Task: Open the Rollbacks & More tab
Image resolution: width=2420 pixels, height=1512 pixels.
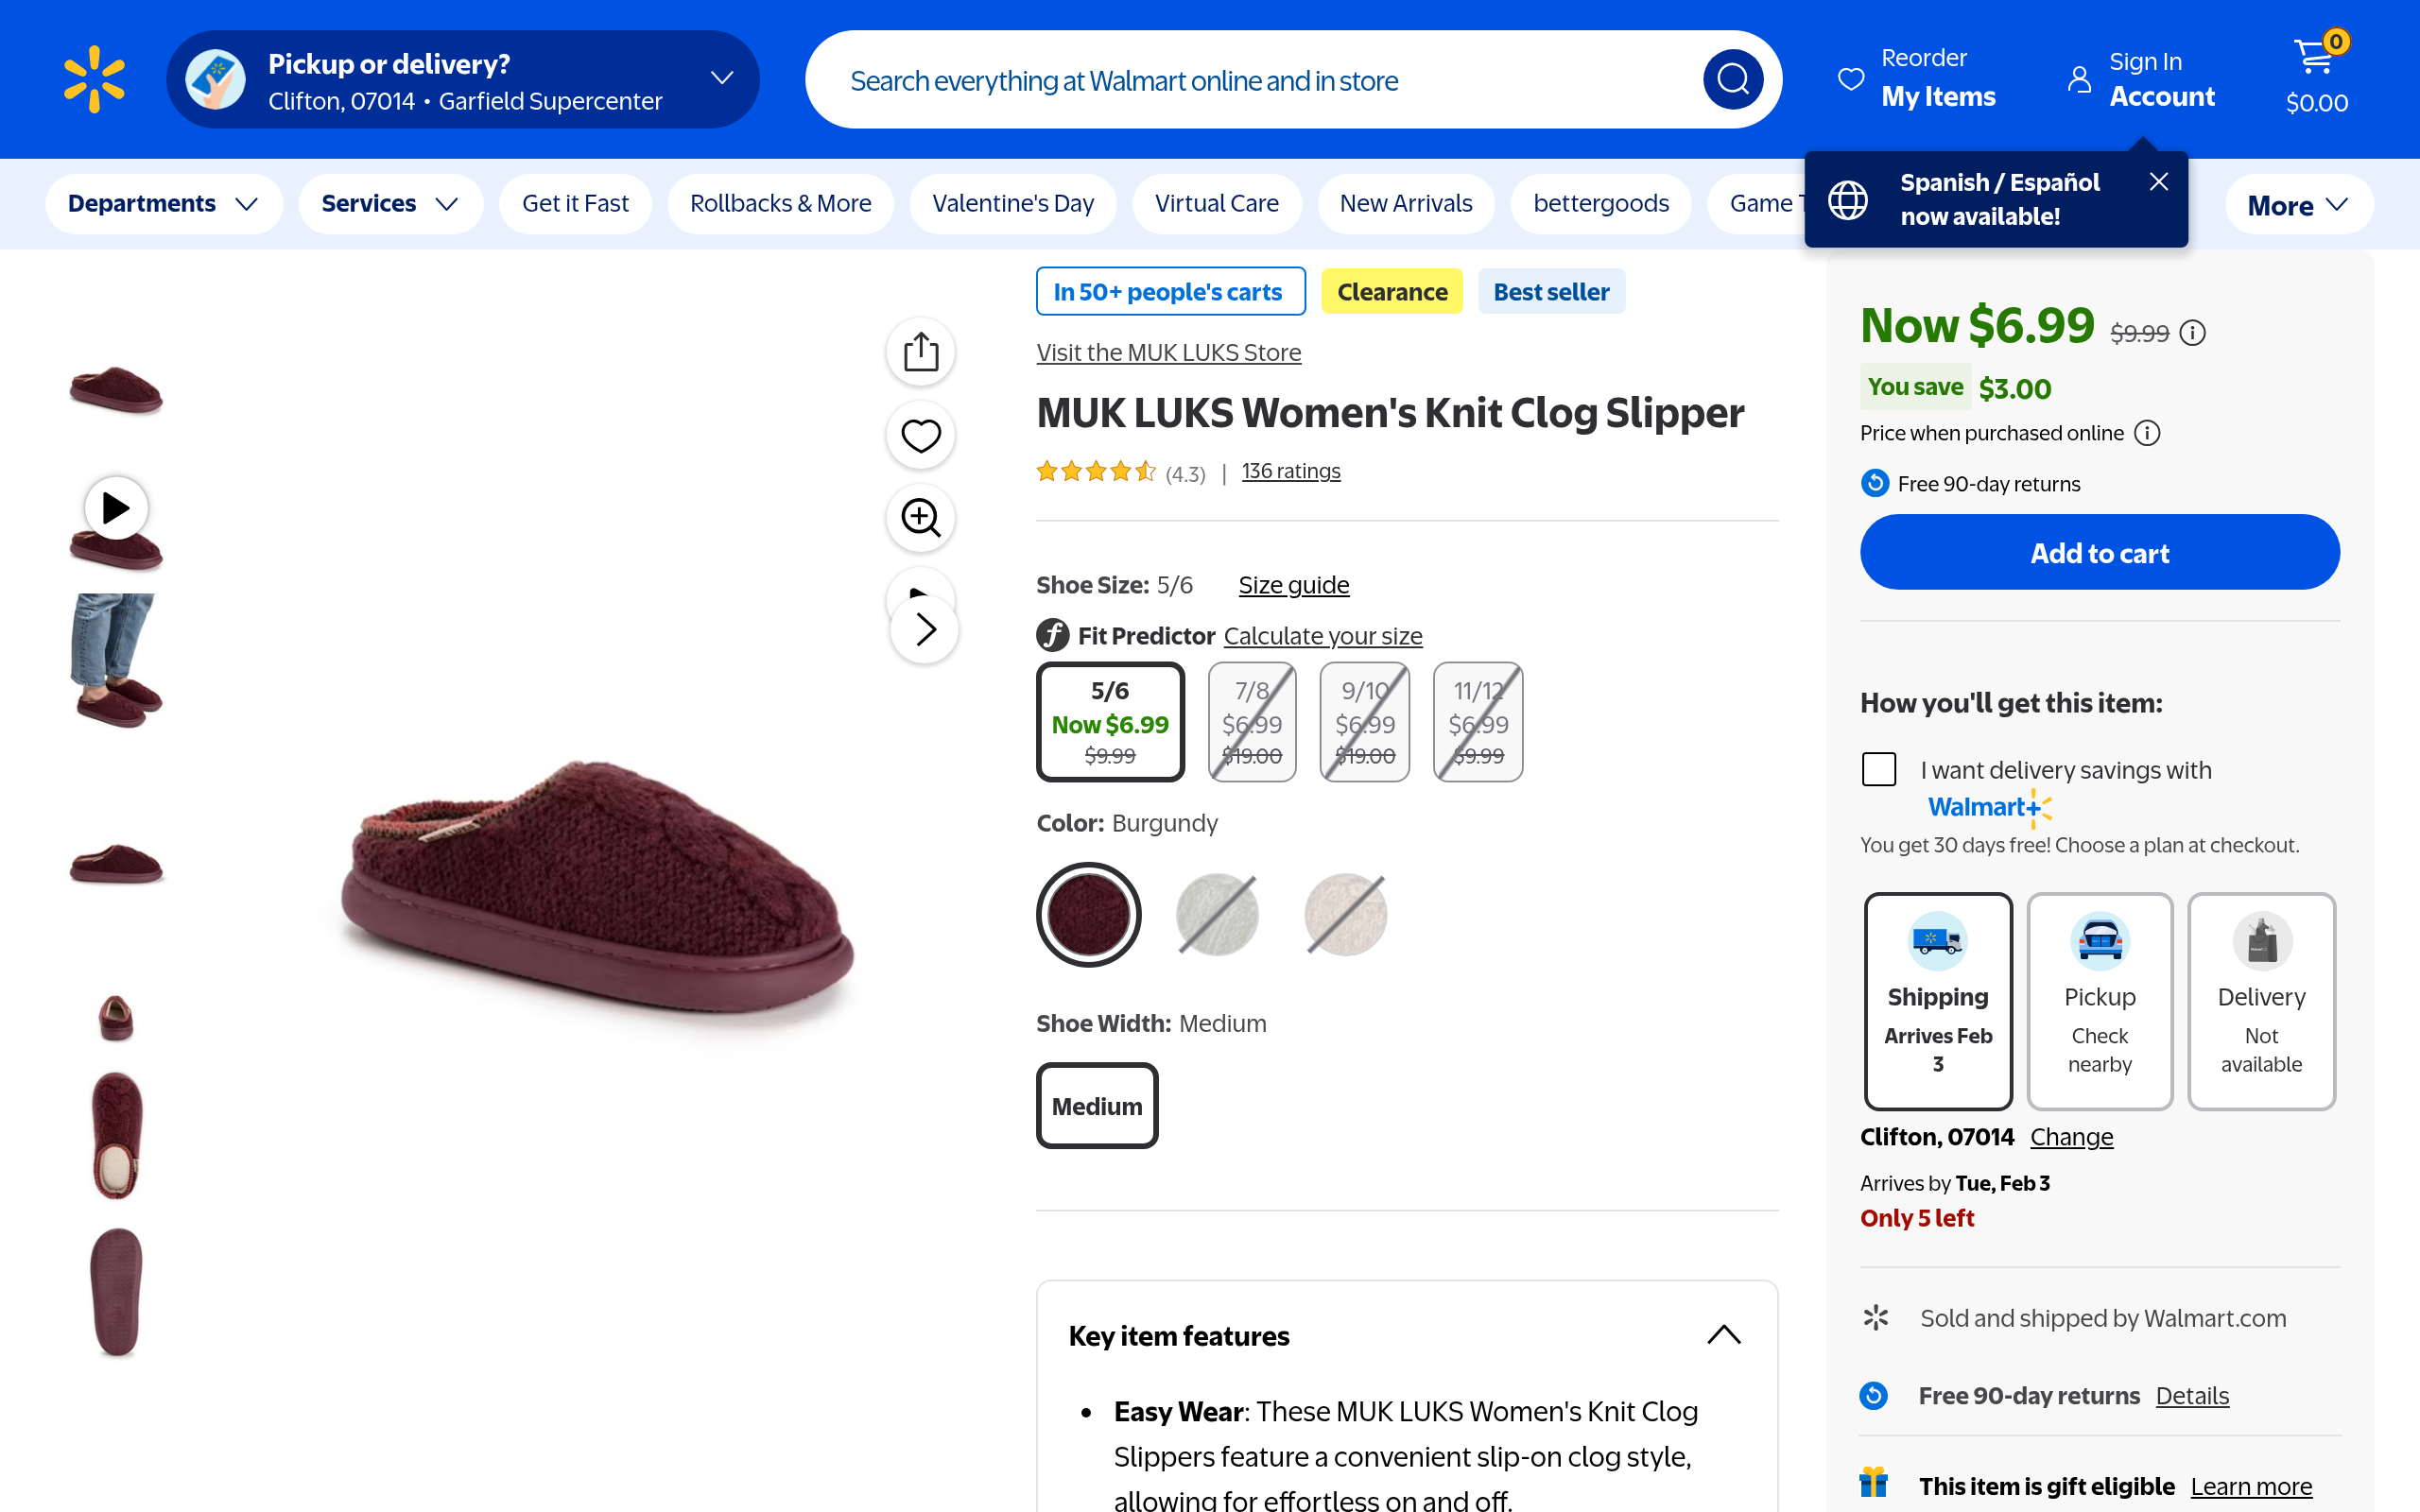Action: coord(780,204)
